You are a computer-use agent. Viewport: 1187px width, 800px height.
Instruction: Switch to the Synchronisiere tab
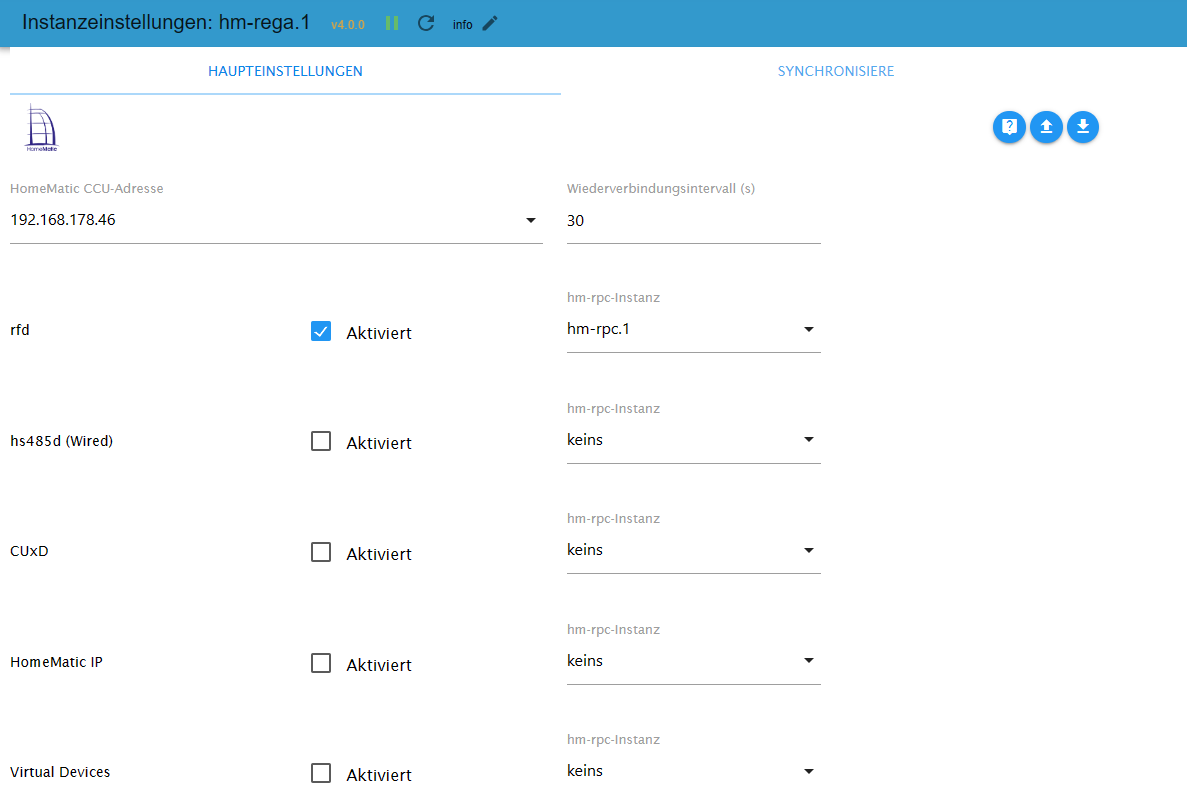pyautogui.click(x=836, y=71)
